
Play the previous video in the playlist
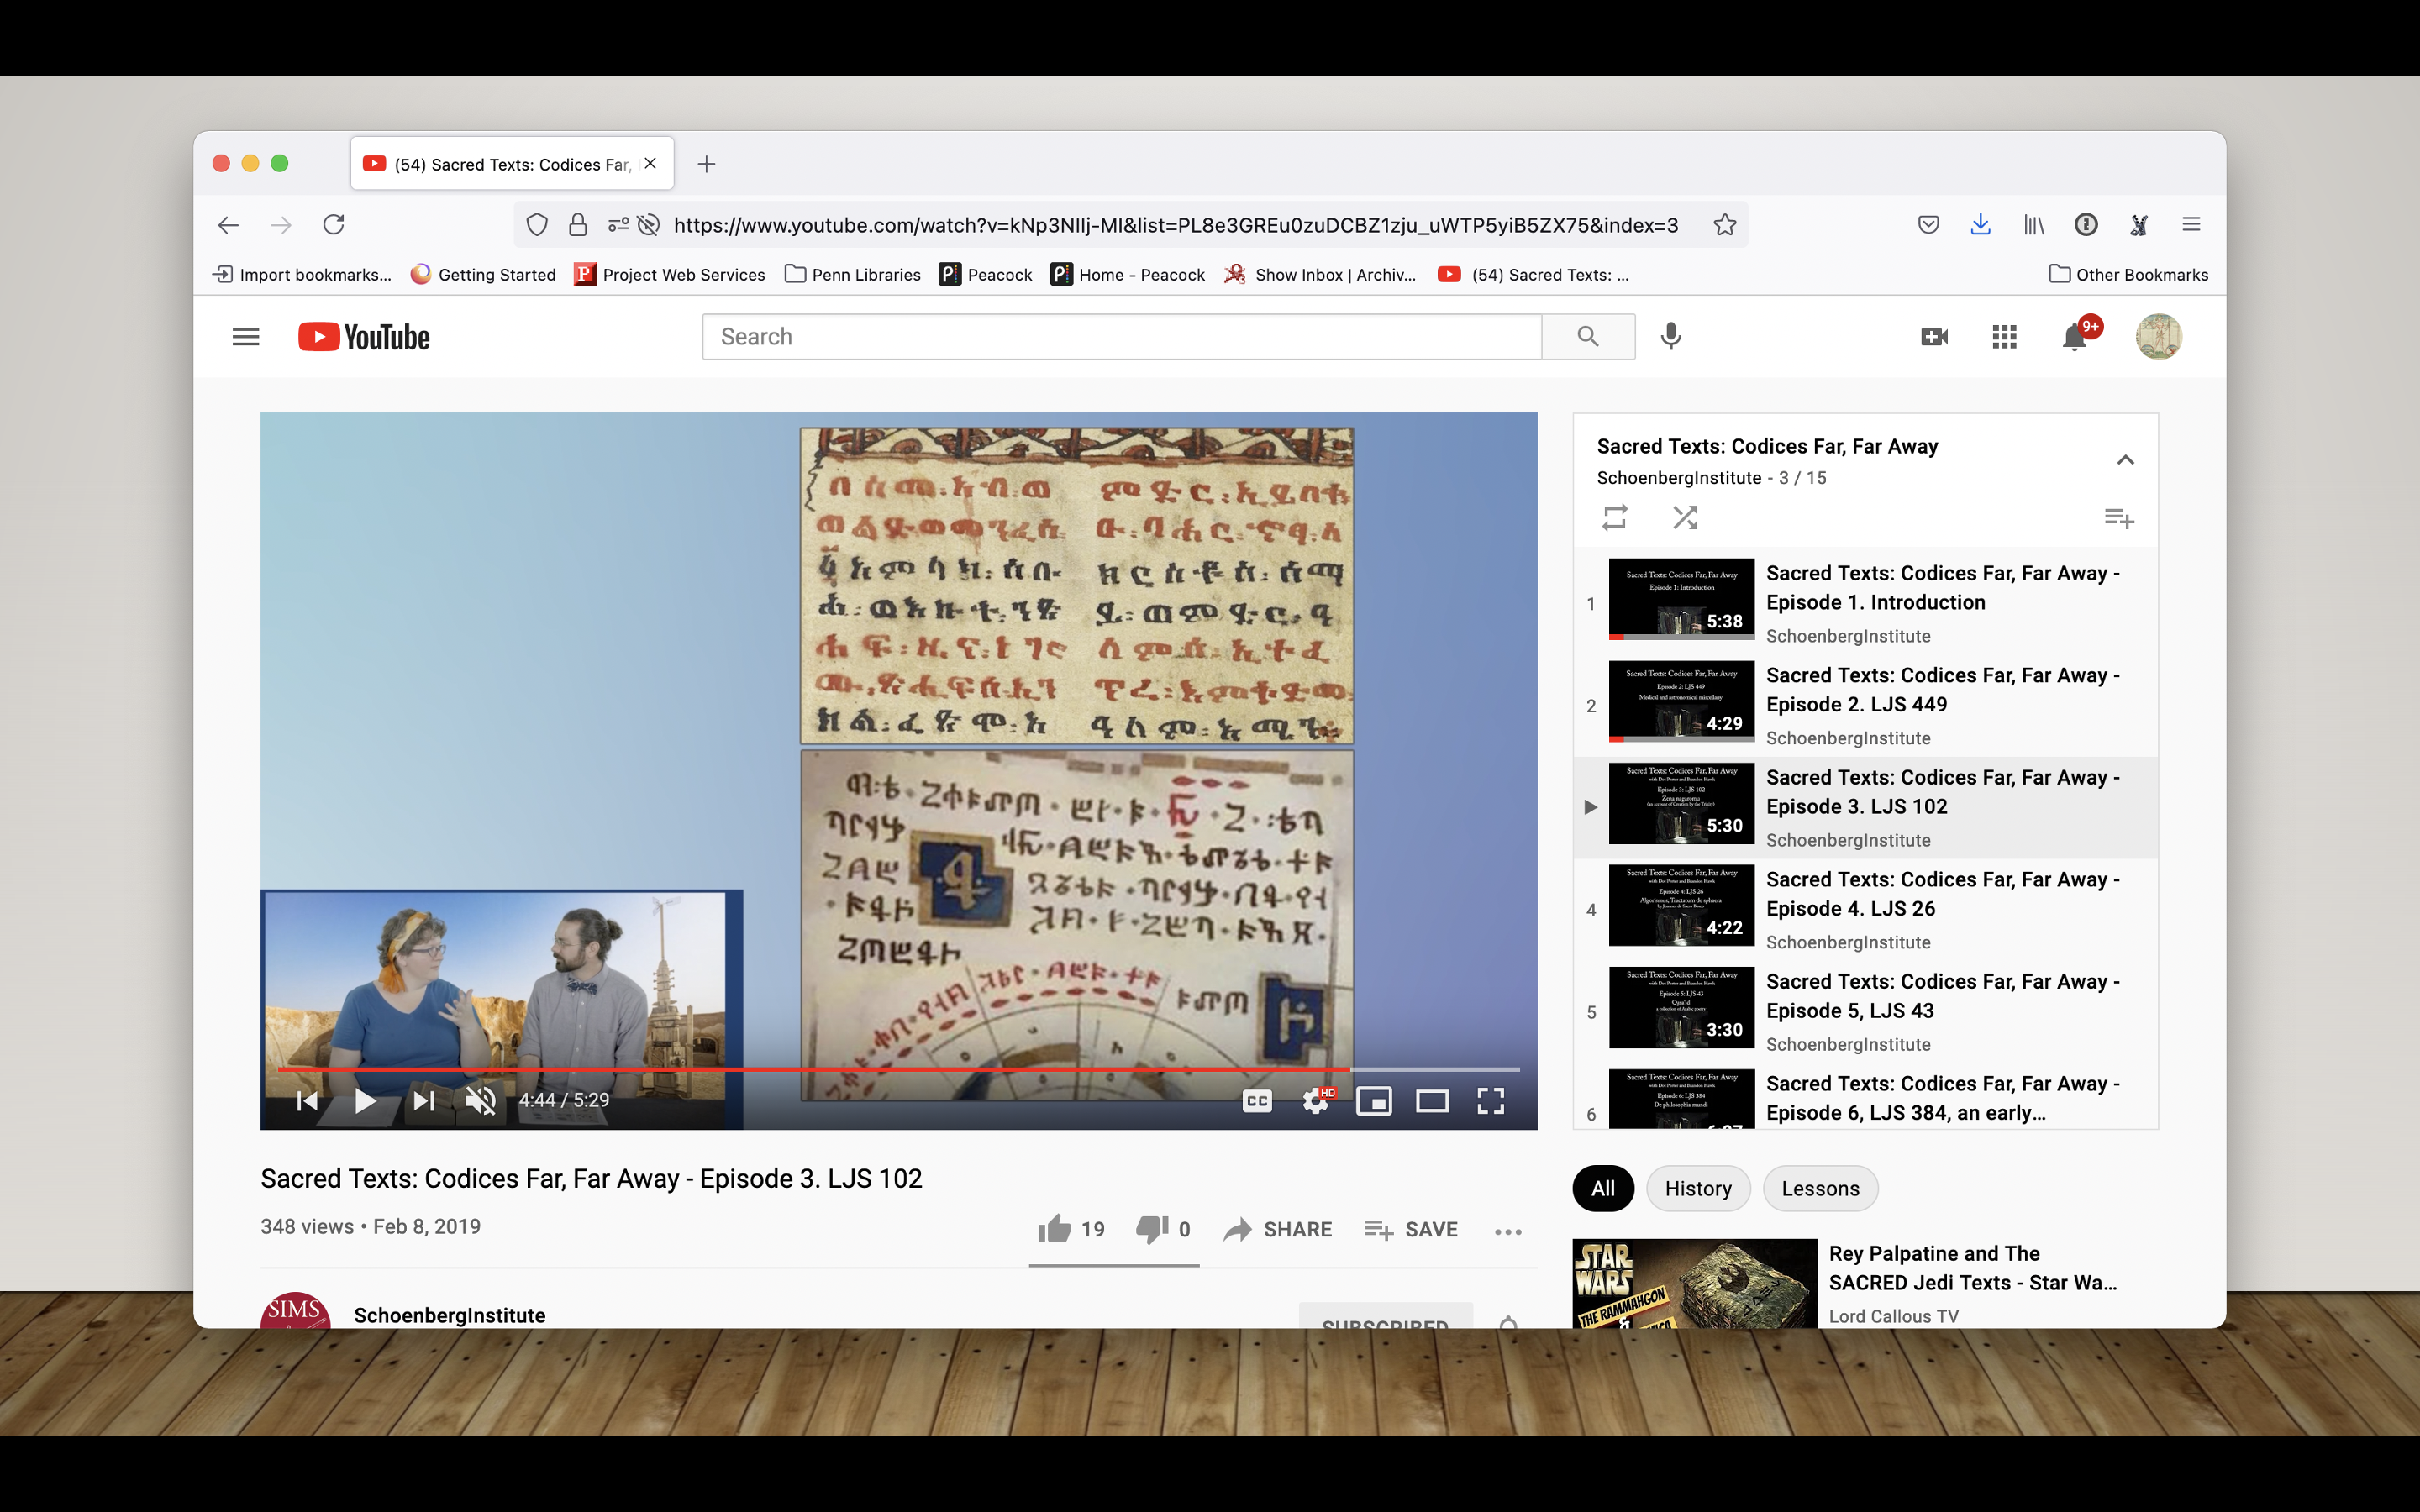pyautogui.click(x=307, y=1101)
